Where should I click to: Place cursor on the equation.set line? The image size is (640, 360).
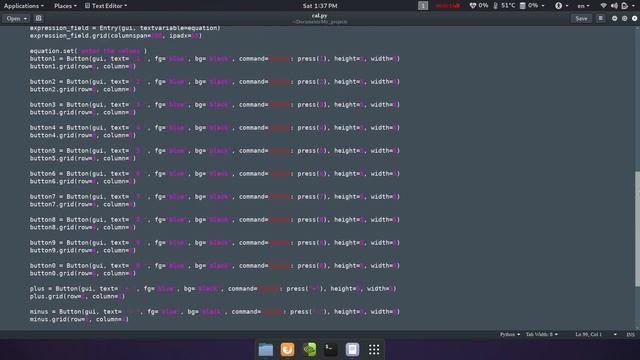pyautogui.click(x=88, y=51)
